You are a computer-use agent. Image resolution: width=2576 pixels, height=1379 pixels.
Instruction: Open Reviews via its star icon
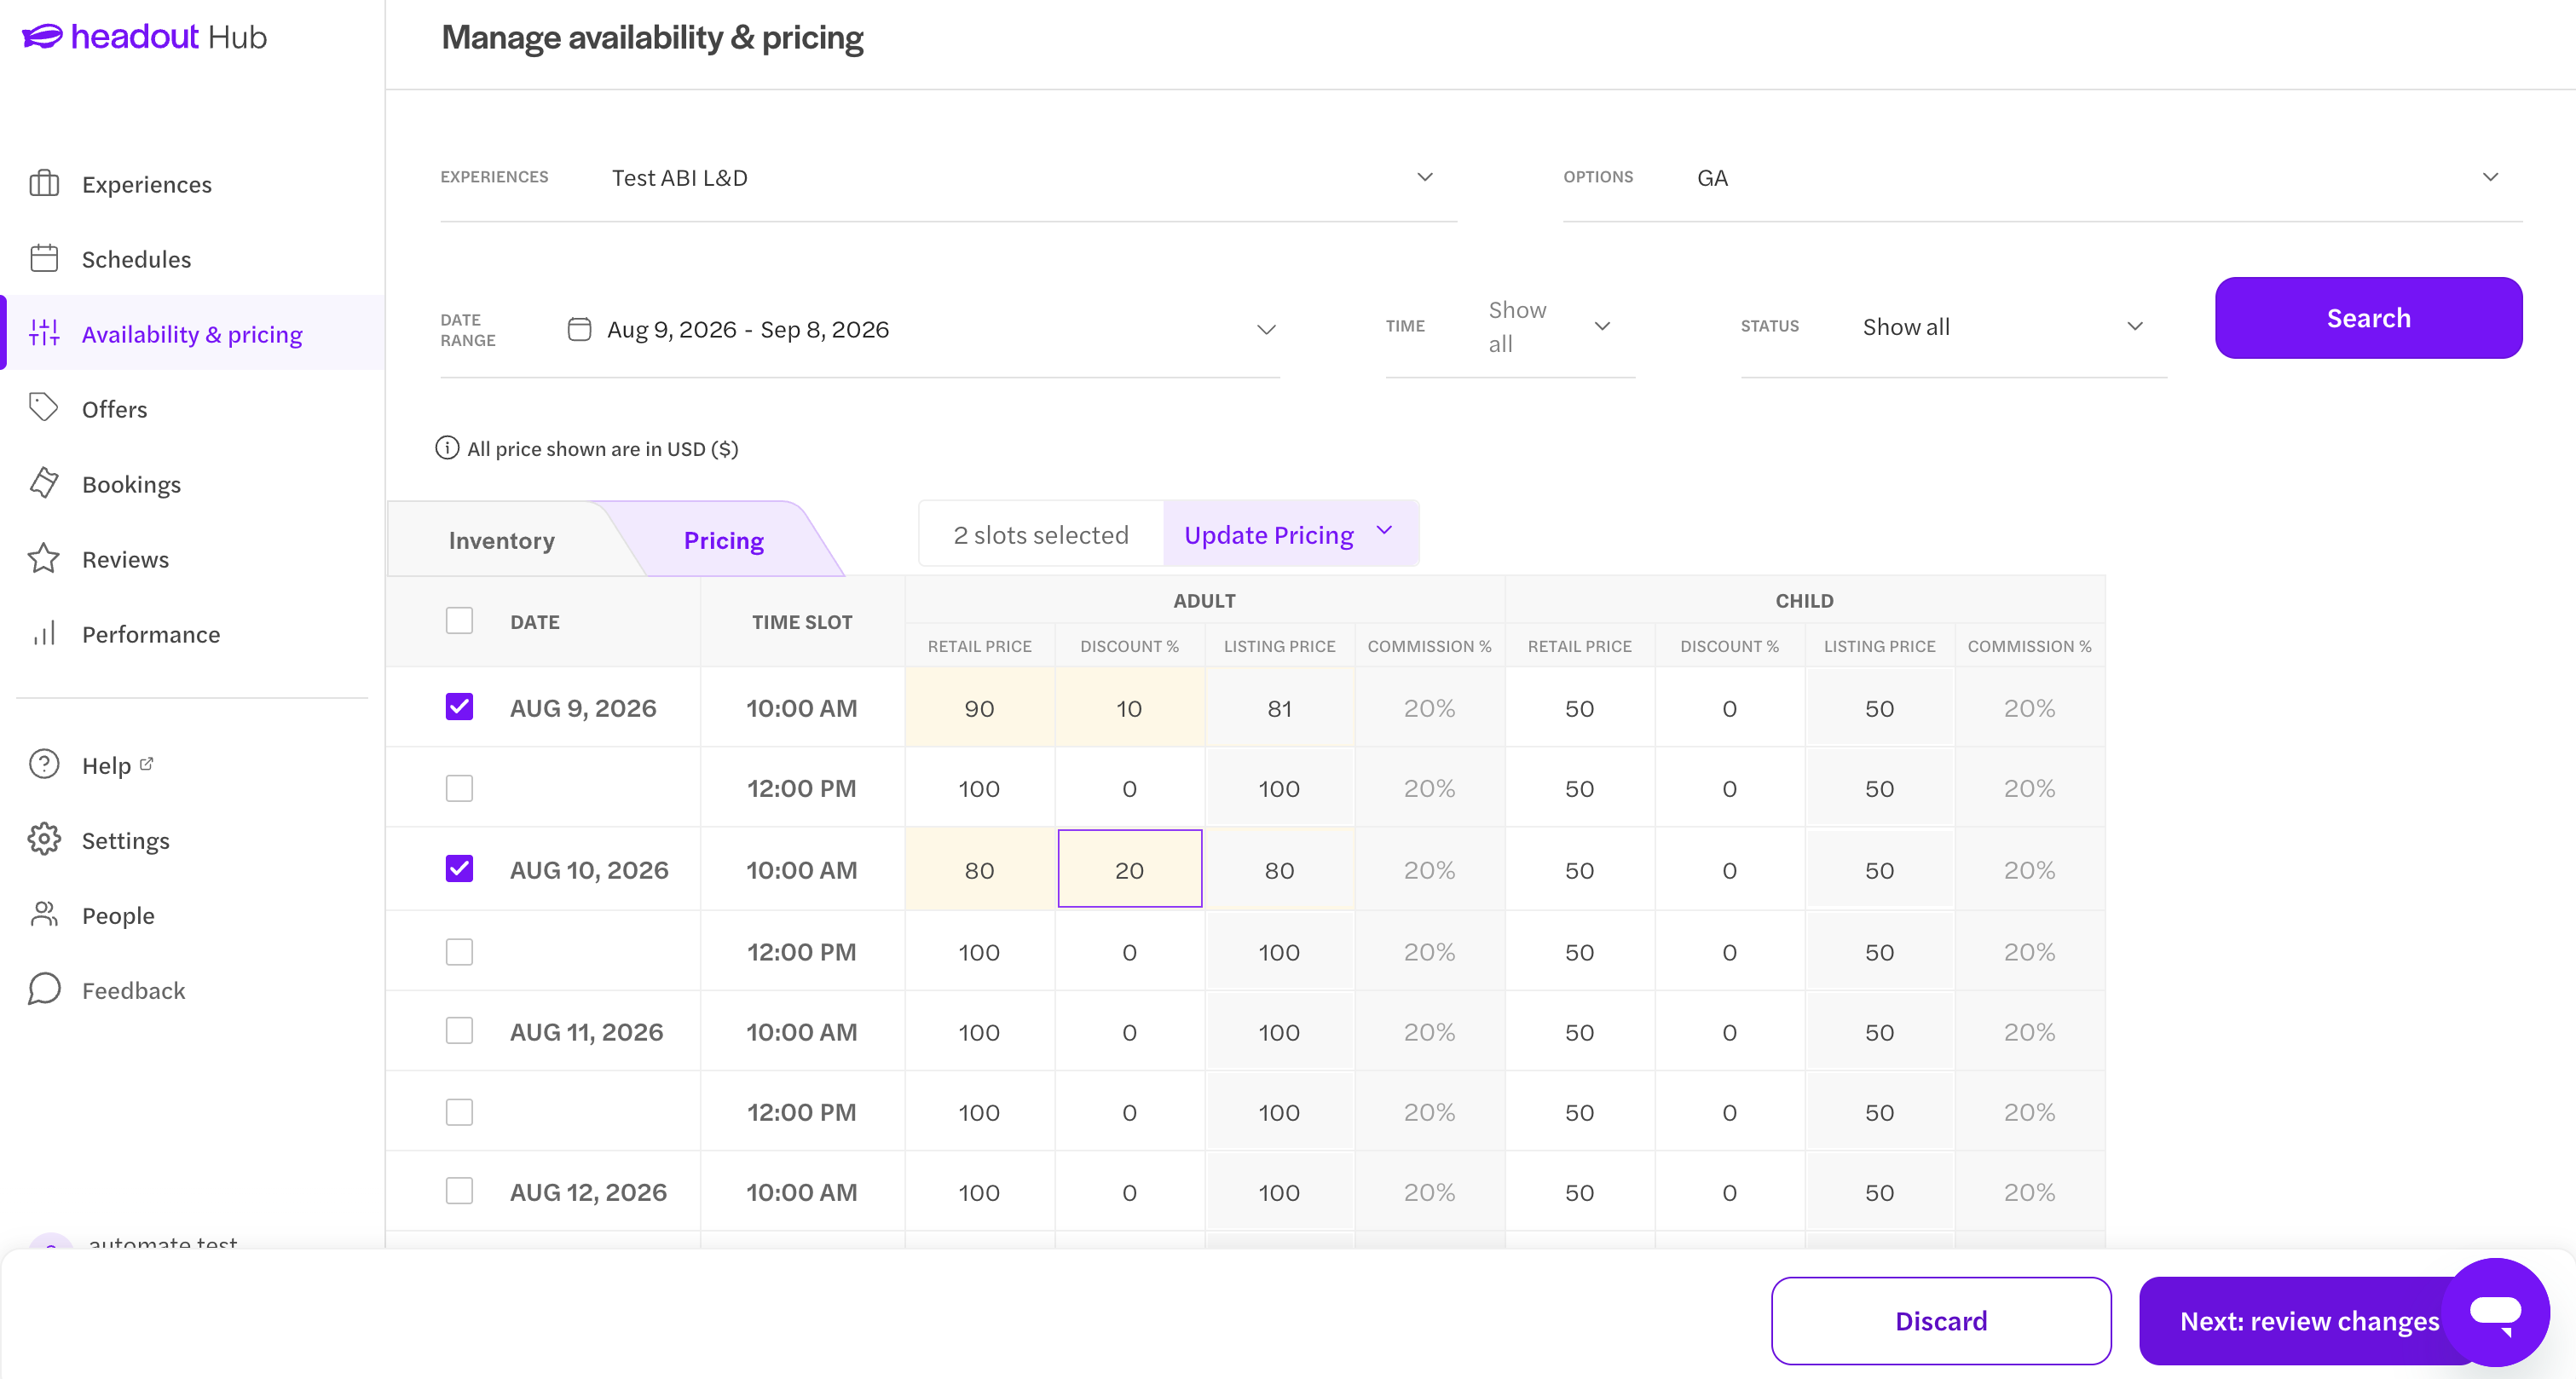(44, 558)
